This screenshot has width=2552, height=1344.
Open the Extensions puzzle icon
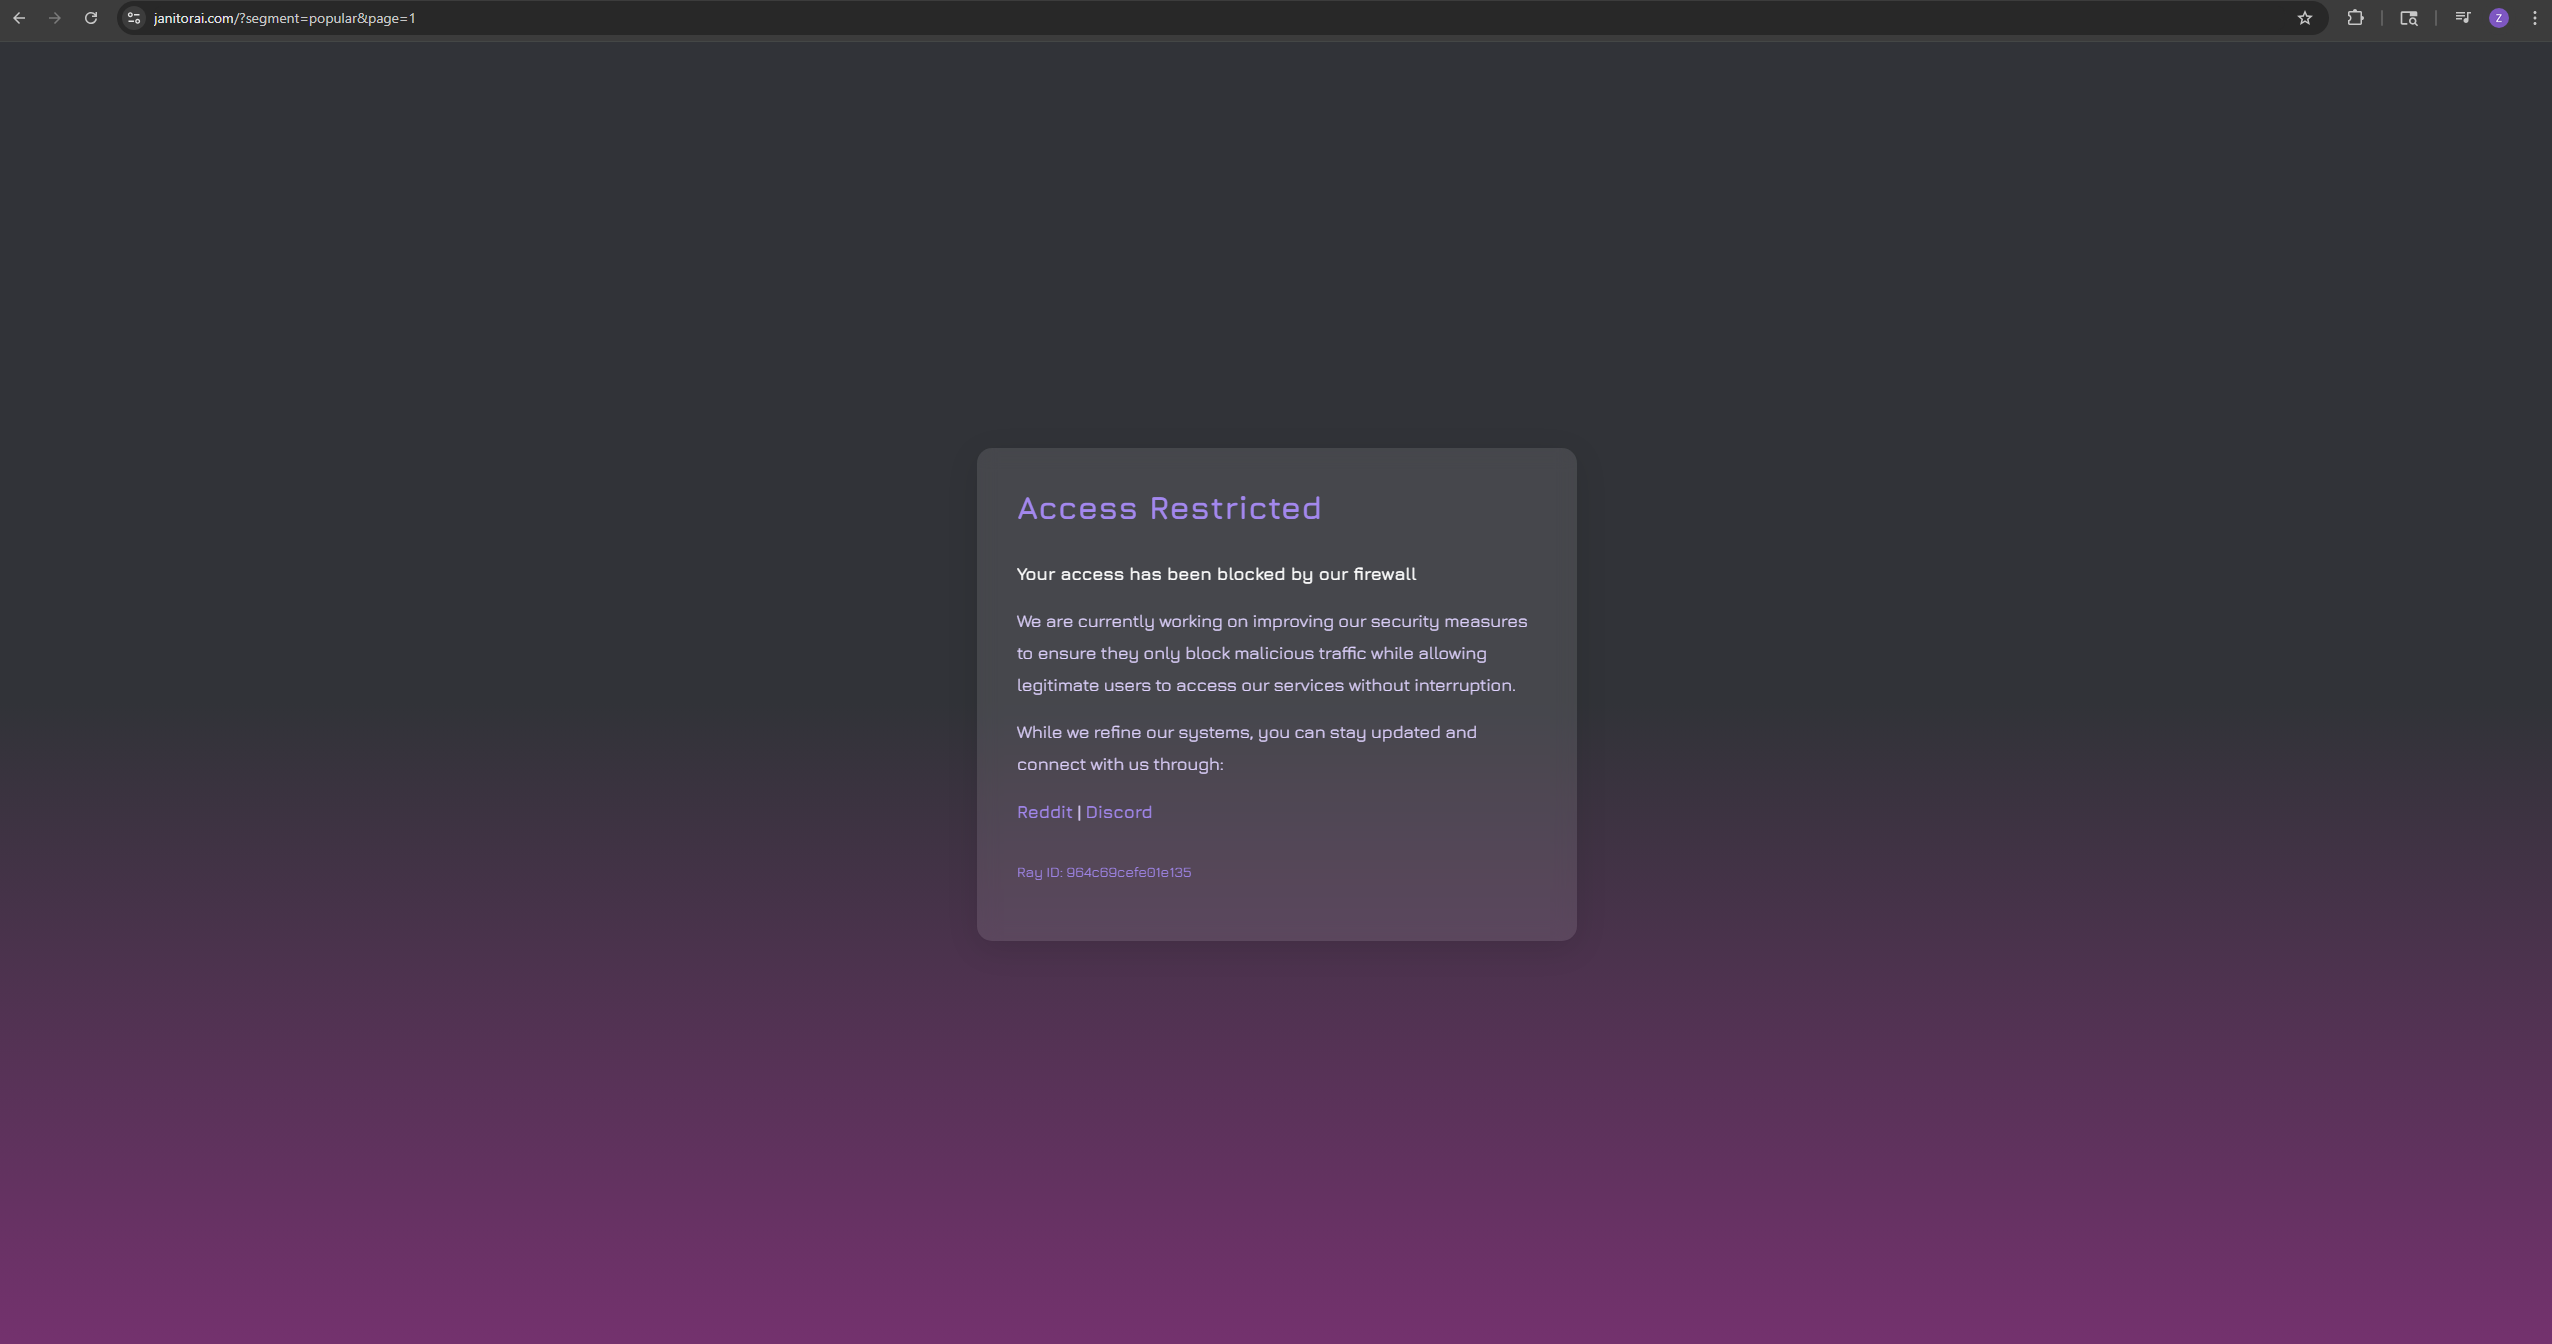(2355, 18)
